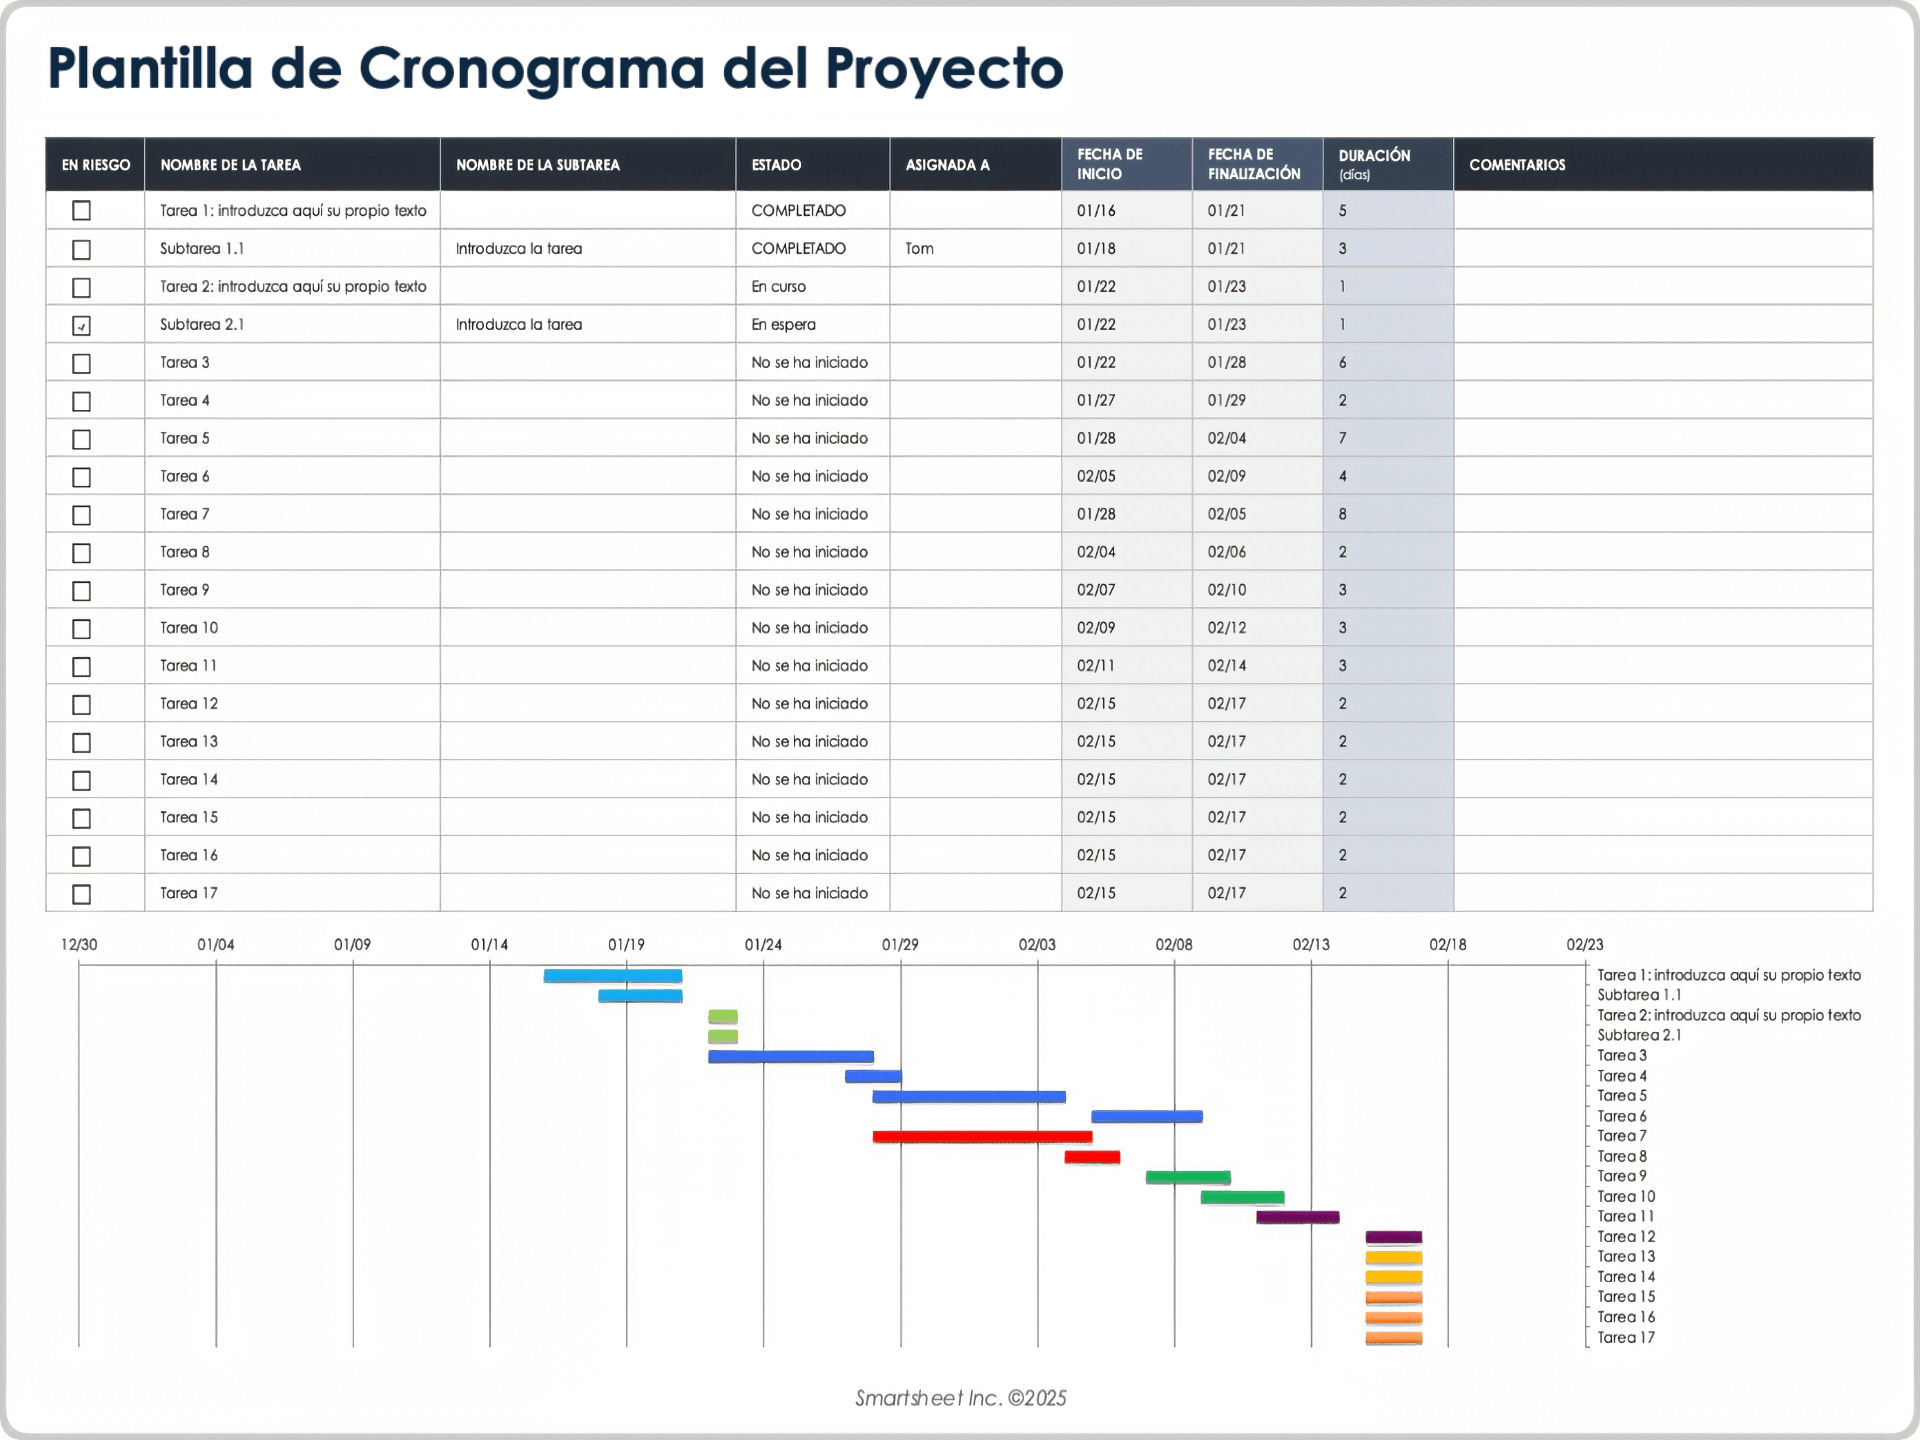Click the 01/19 date label on chart axis

click(626, 945)
